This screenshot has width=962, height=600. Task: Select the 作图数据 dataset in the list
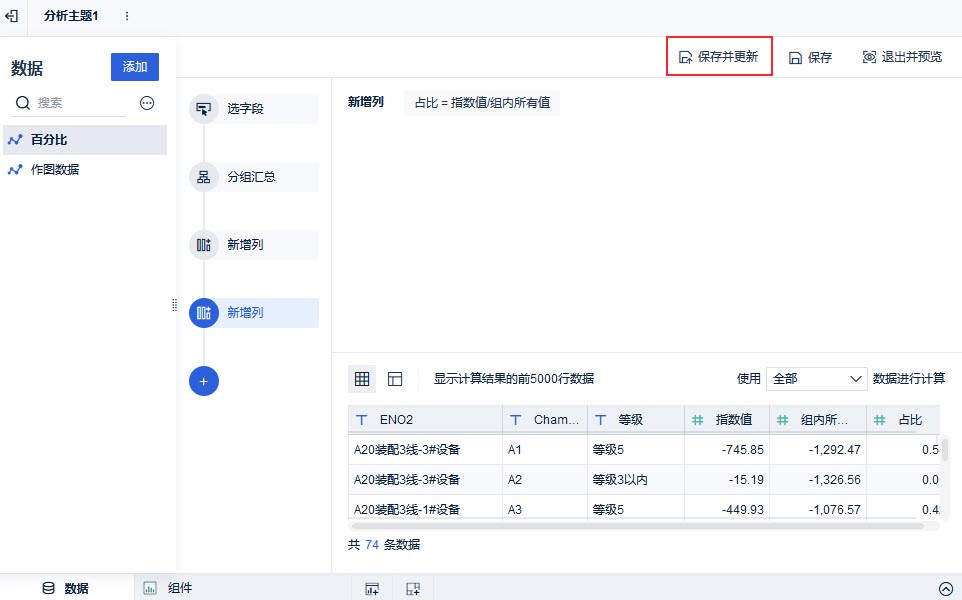pyautogui.click(x=55, y=170)
